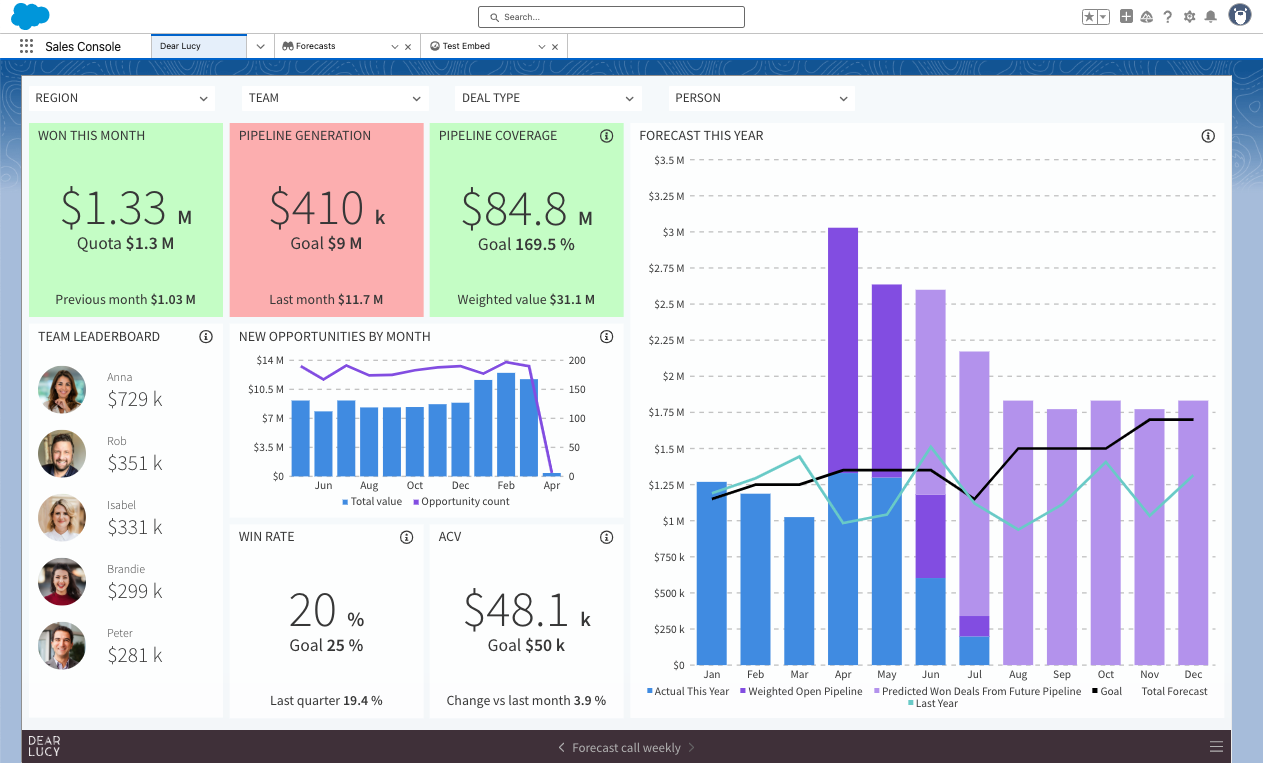Close the Test Embed tab

[x=555, y=47]
